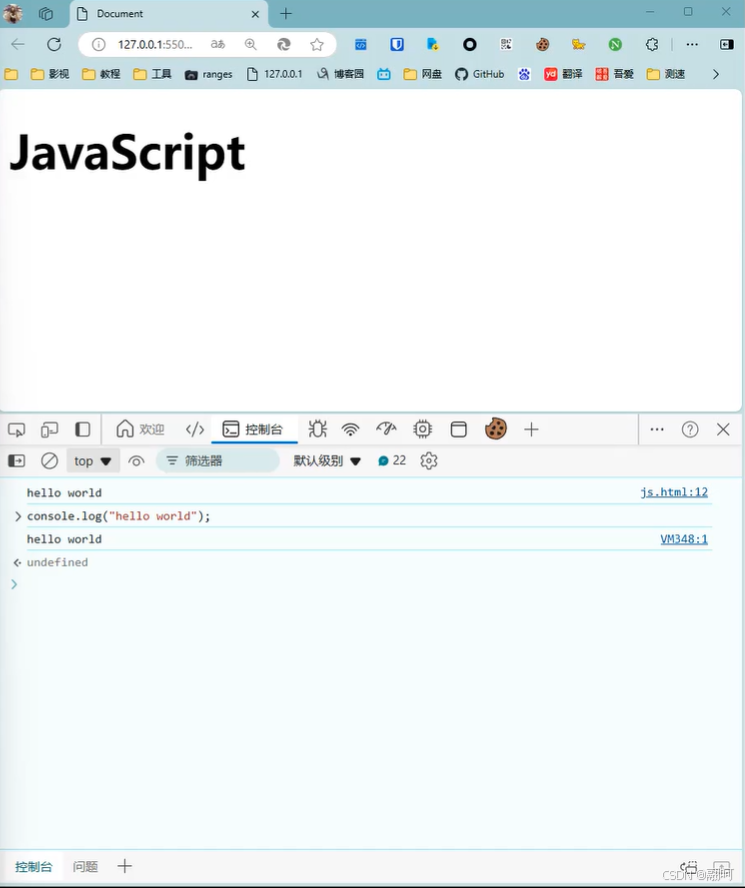Open the 测速 bookmarks folder
Image resolution: width=745 pixels, height=888 pixels.
(666, 74)
